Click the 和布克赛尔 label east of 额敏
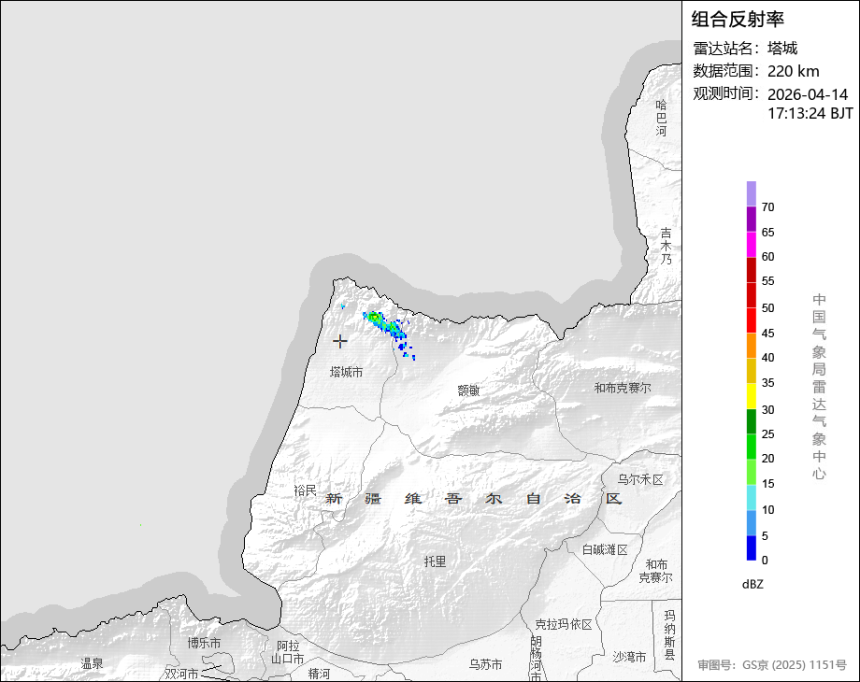Image resolution: width=860 pixels, height=682 pixels. pos(623,388)
